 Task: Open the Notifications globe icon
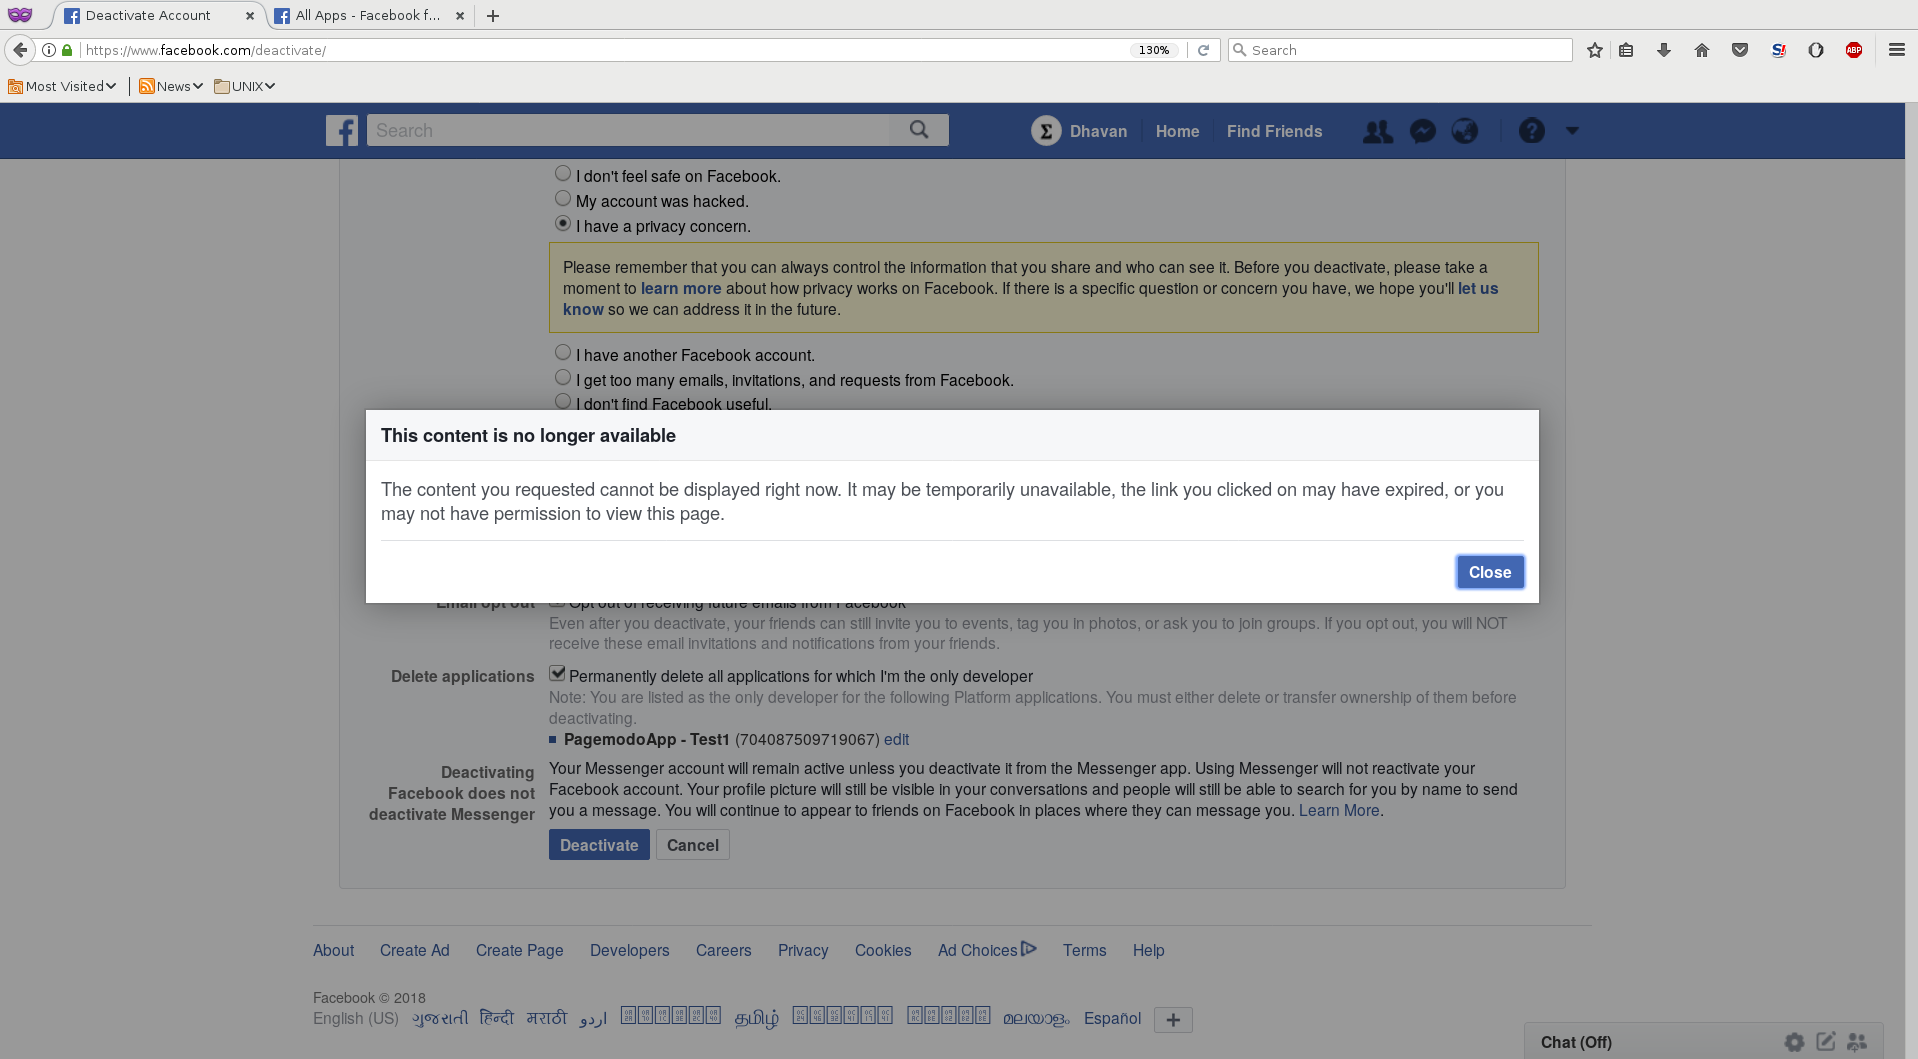[x=1465, y=131]
